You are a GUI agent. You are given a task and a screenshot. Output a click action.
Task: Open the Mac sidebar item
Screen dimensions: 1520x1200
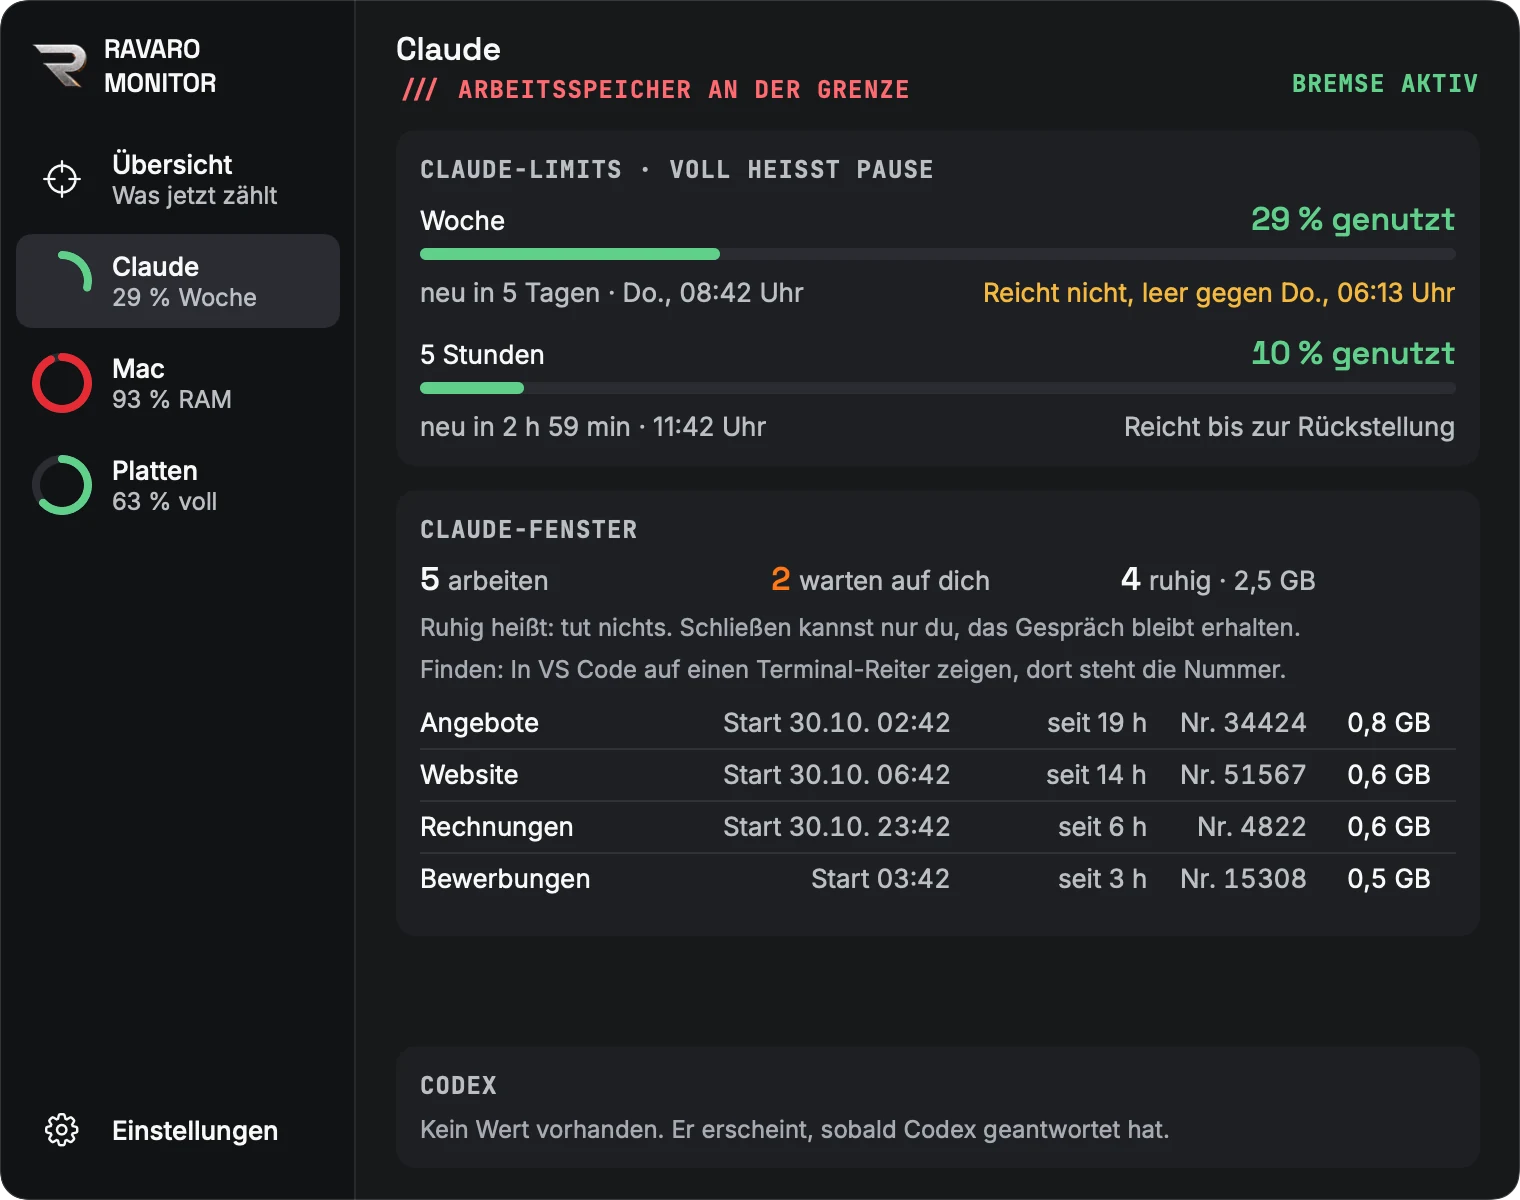178,383
